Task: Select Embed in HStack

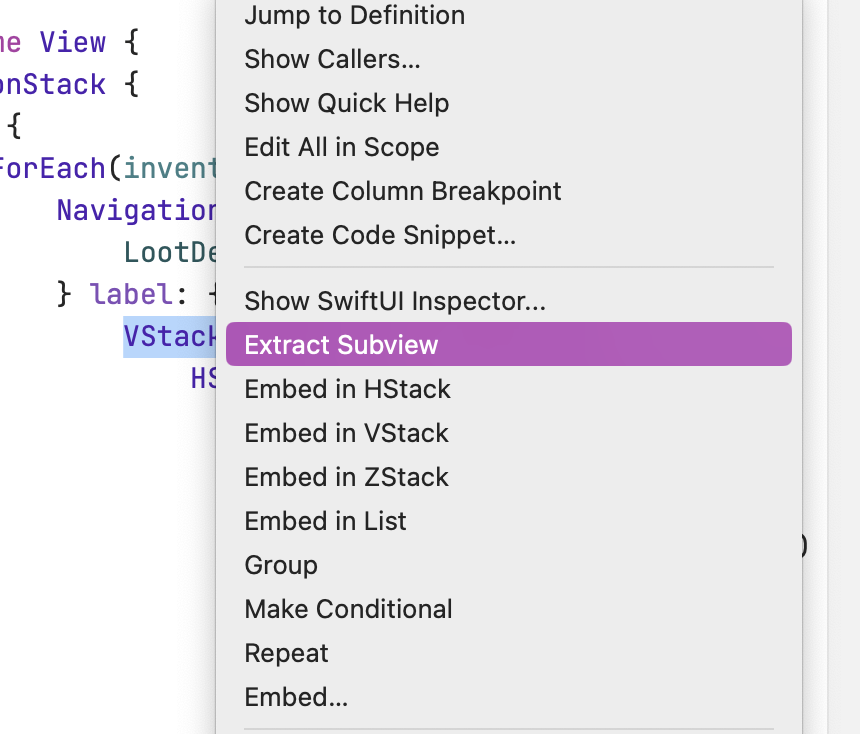Action: click(347, 389)
